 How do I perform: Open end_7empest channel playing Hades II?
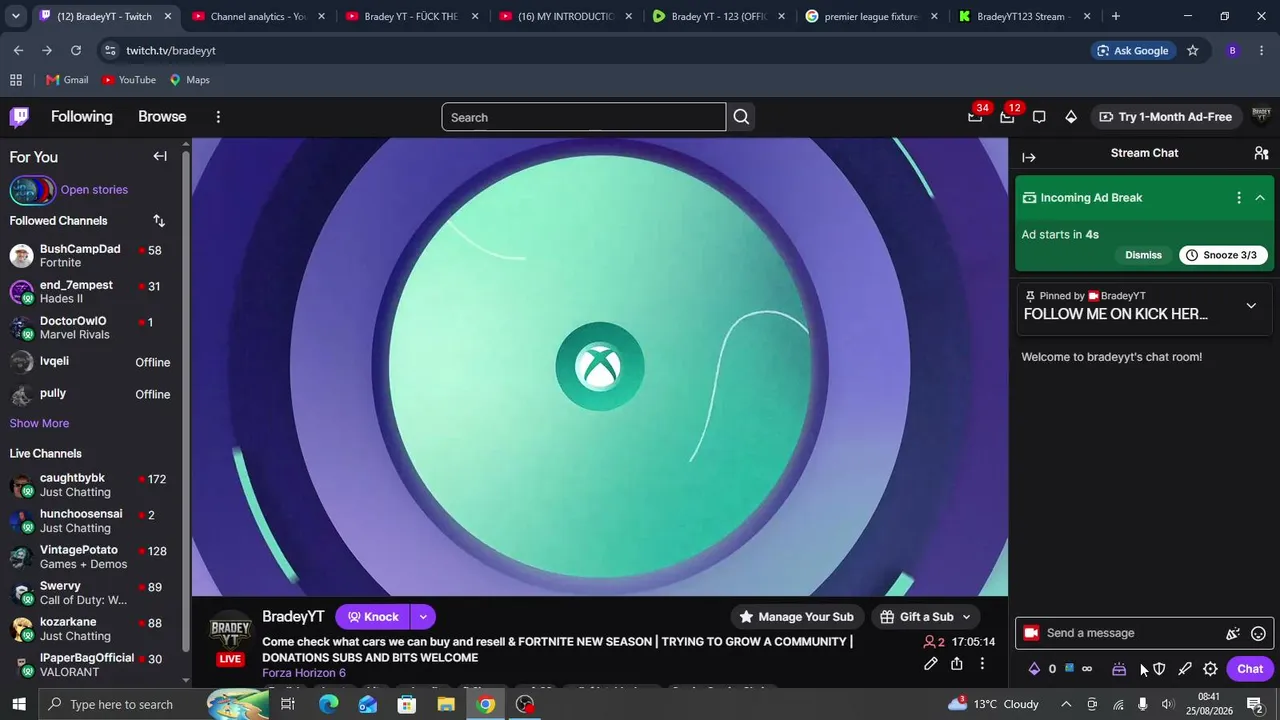(x=90, y=292)
